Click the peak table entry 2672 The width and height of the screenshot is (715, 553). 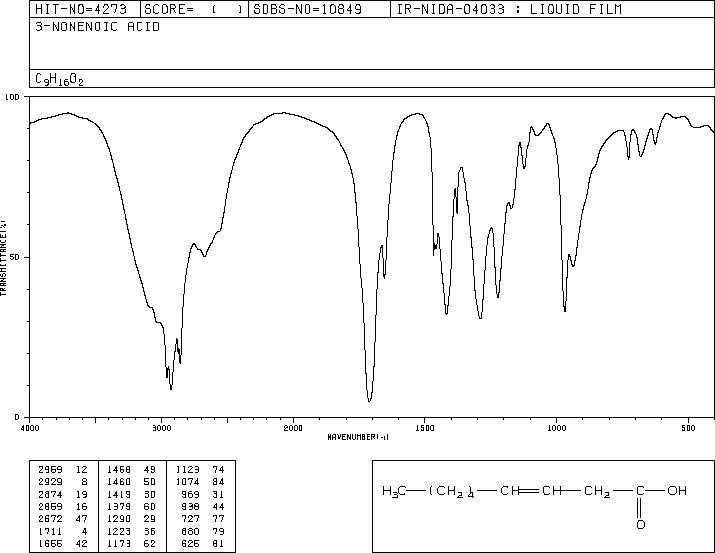[50, 519]
